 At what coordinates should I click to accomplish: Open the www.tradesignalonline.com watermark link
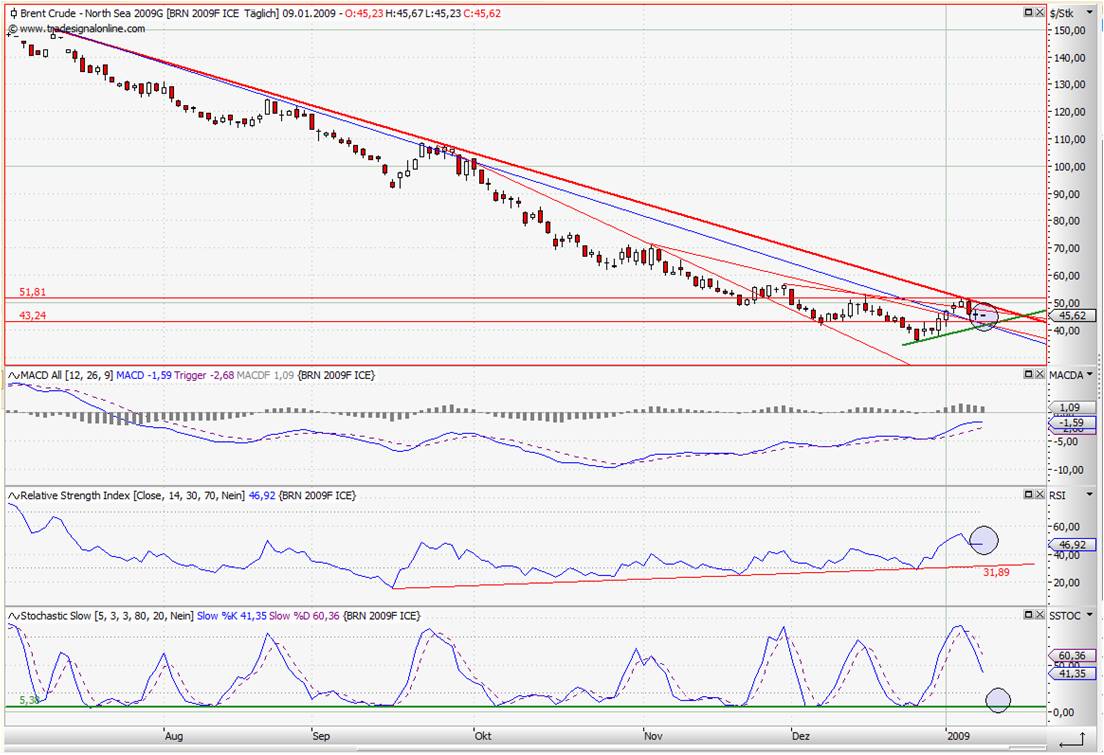[x=80, y=29]
